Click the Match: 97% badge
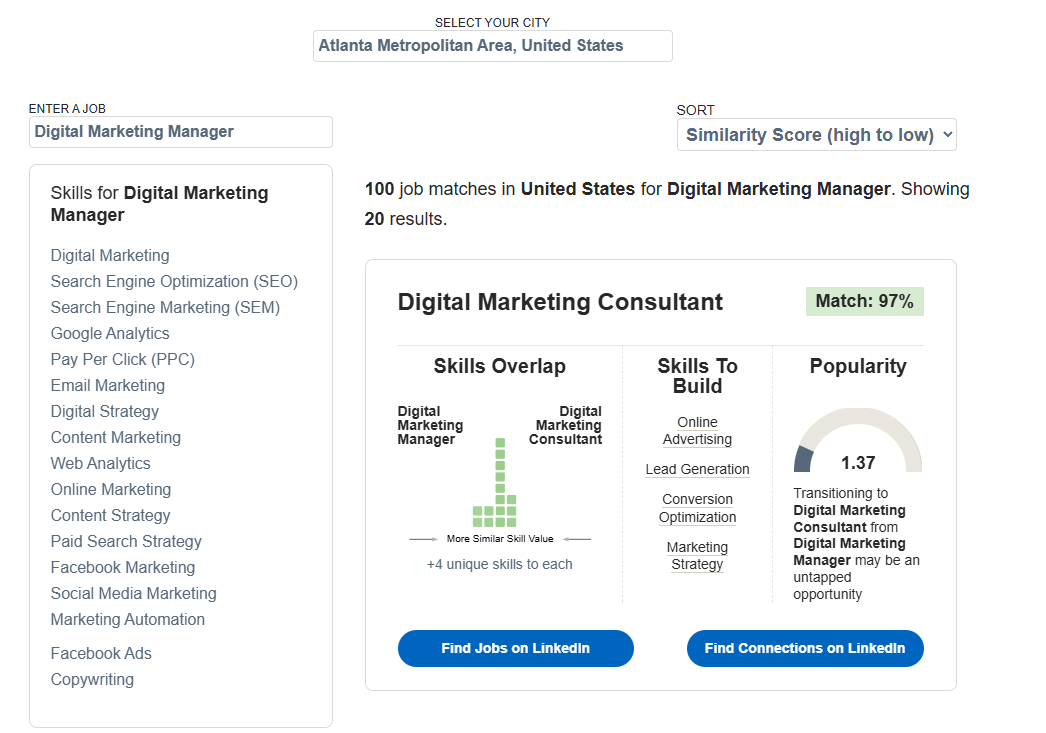This screenshot has width=1046, height=733. (864, 300)
